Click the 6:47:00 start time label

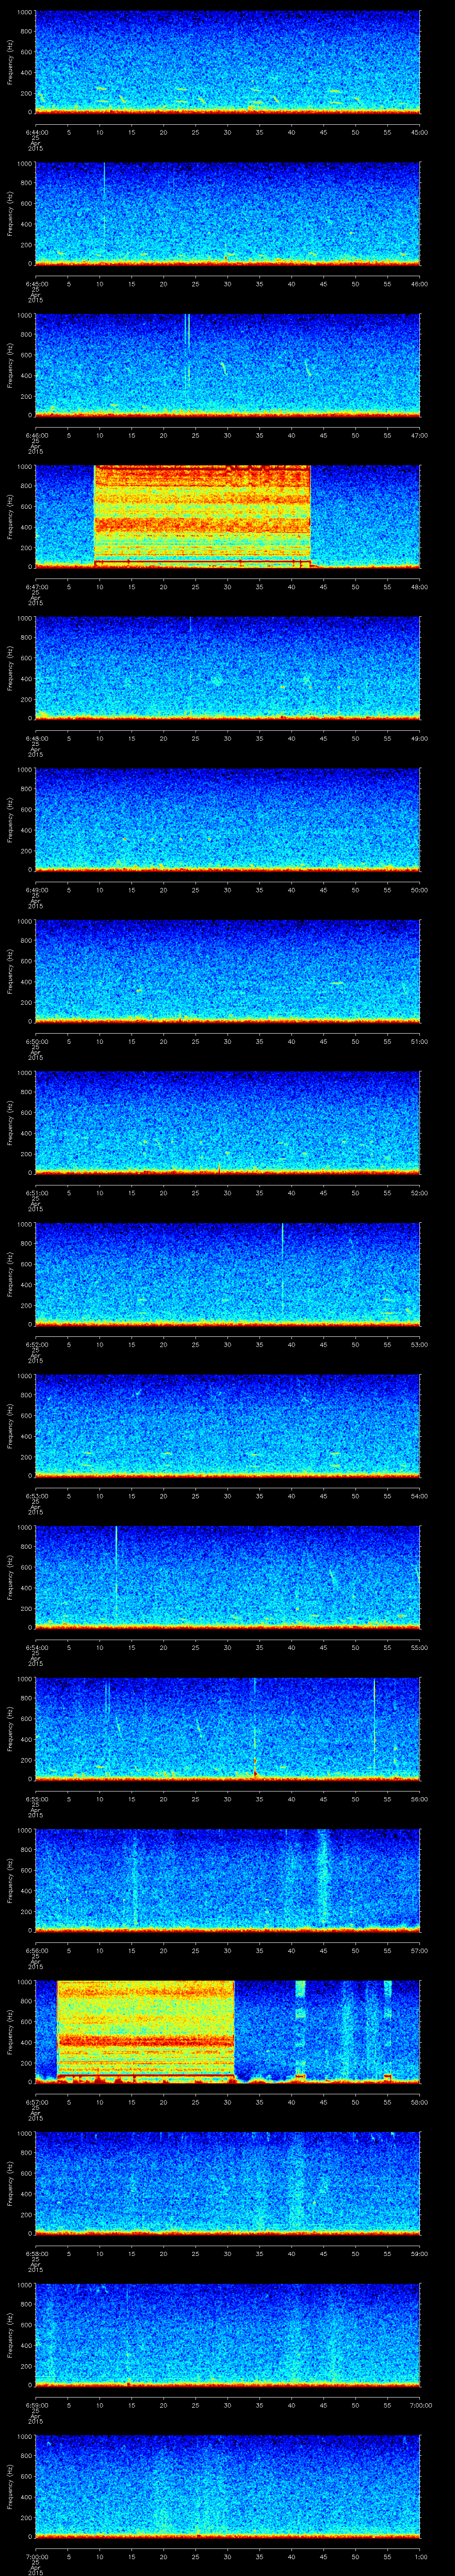click(x=36, y=587)
